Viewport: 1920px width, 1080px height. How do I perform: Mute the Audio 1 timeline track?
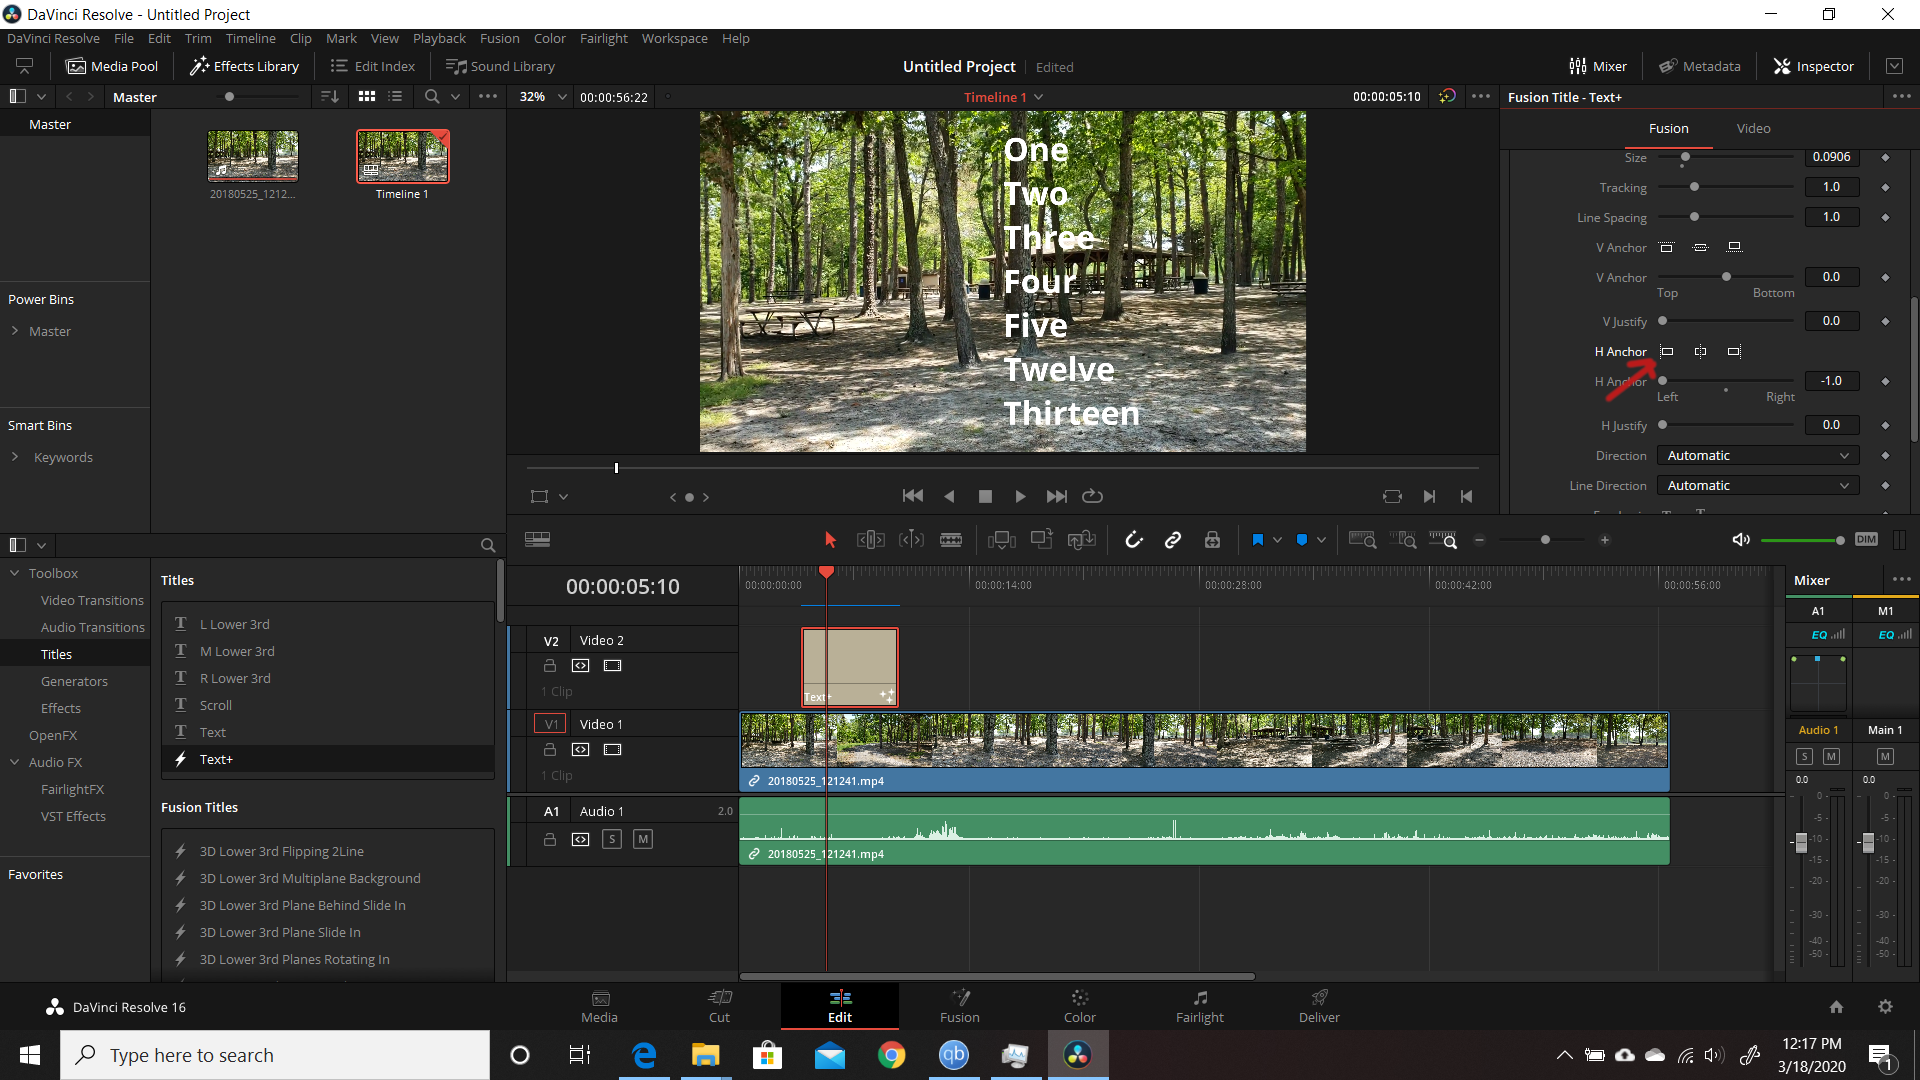pyautogui.click(x=643, y=839)
